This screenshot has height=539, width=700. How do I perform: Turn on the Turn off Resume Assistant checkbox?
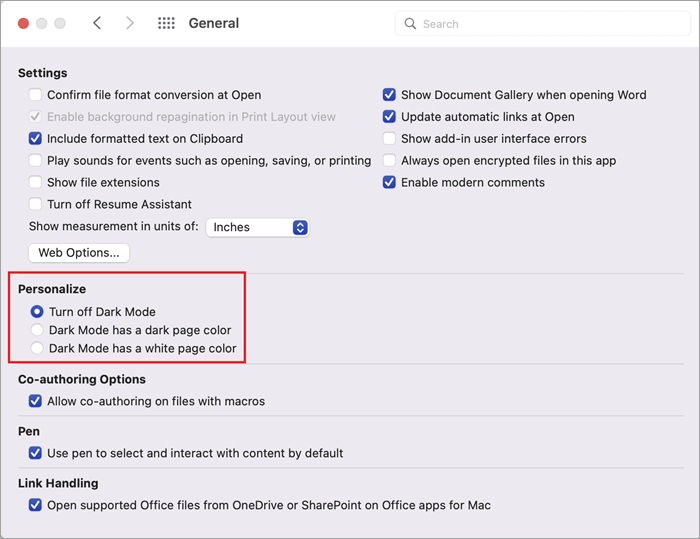pyautogui.click(x=36, y=205)
